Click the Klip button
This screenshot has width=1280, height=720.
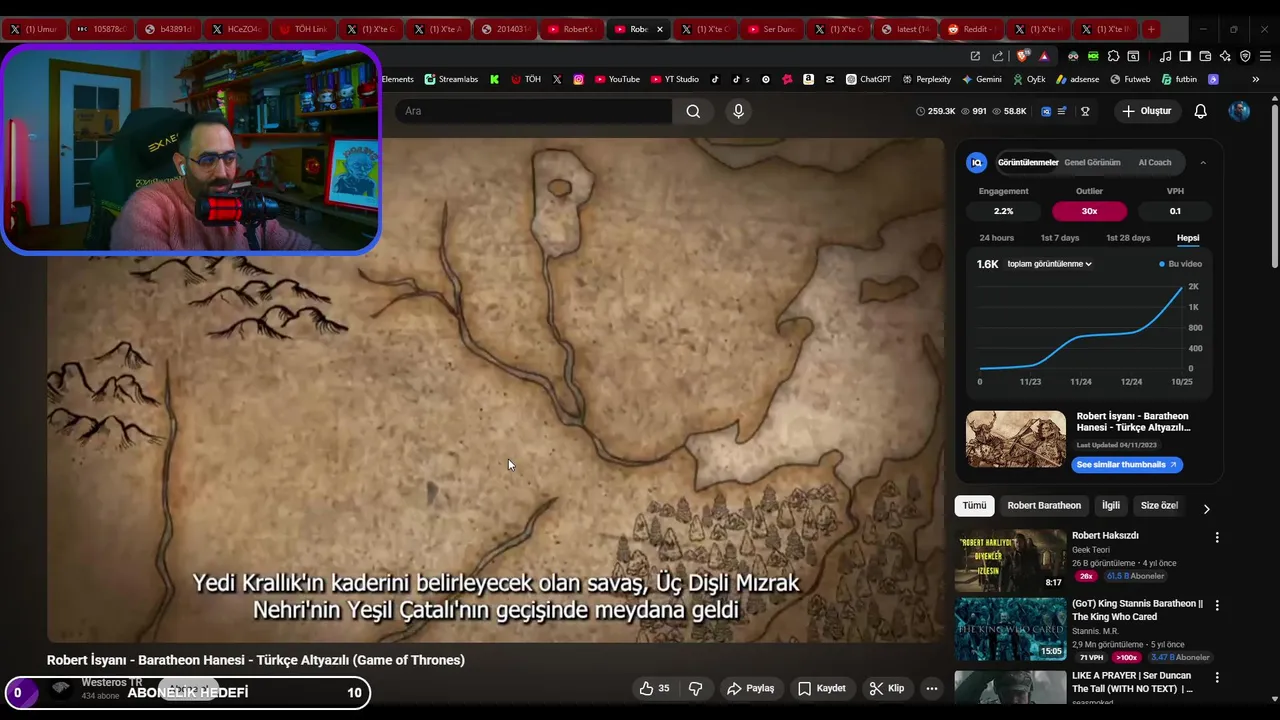(x=886, y=688)
